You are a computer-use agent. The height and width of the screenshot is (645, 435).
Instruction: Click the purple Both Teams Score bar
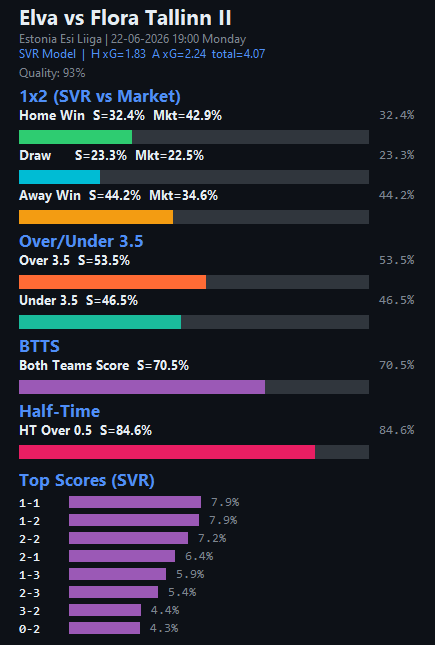[x=142, y=387]
